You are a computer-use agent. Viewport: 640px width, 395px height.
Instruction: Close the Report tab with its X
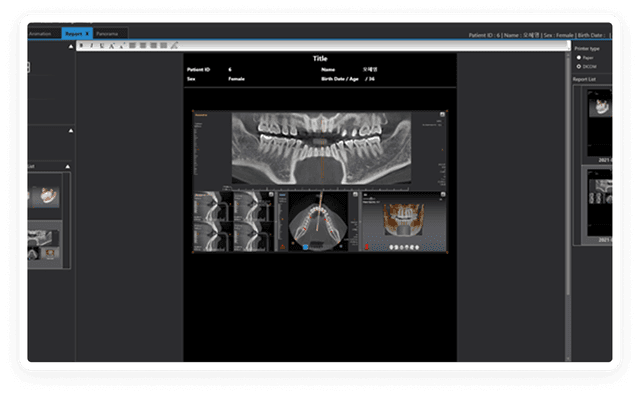click(87, 34)
